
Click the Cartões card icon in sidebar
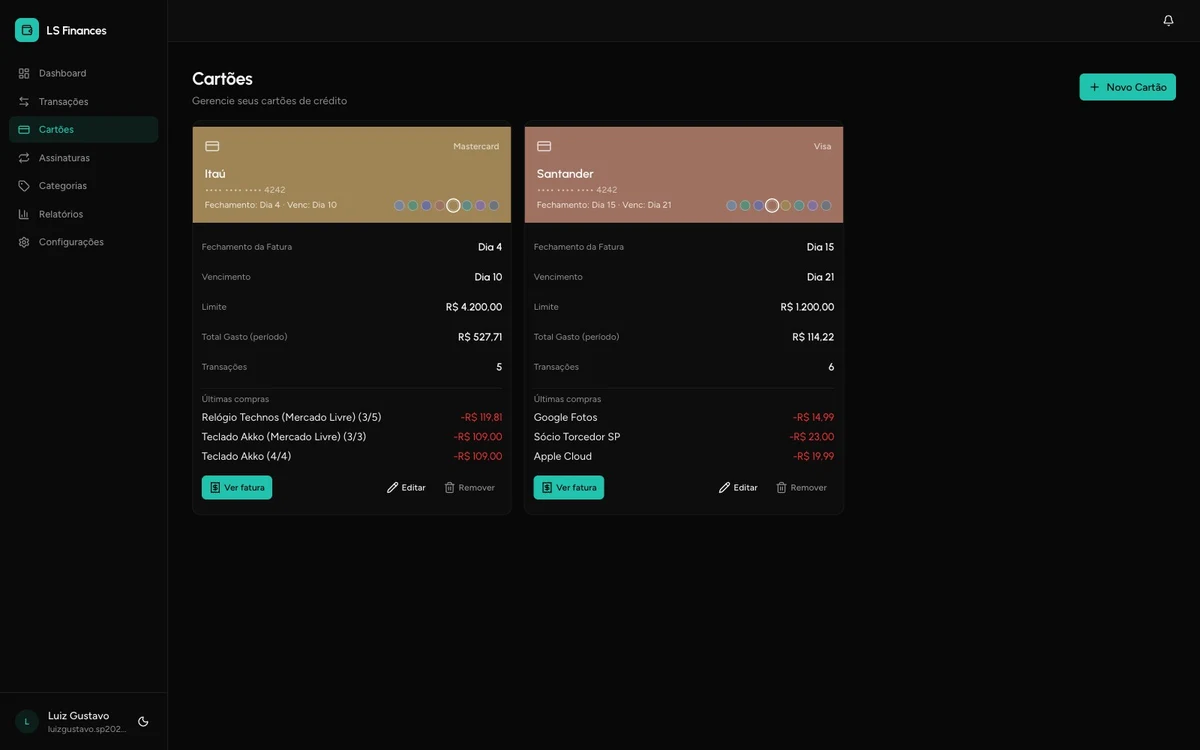(x=24, y=129)
